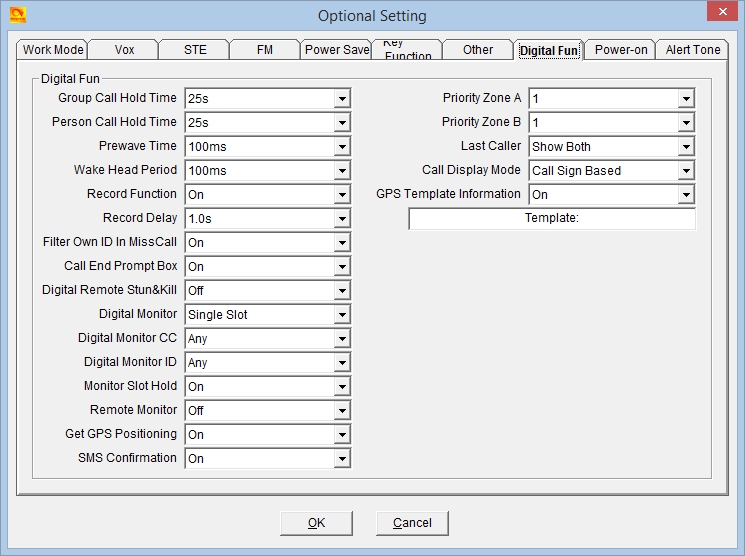Screen dimensions: 745x556
Task: Open the Key Function tab
Action: pos(408,49)
